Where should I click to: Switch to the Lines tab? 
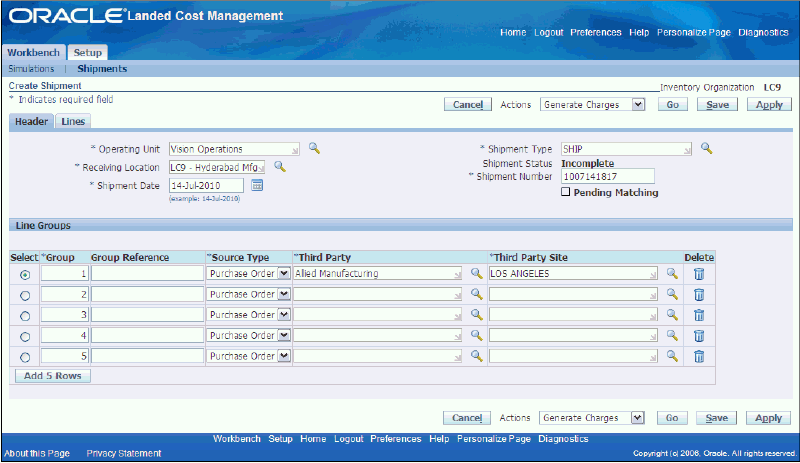pos(73,121)
